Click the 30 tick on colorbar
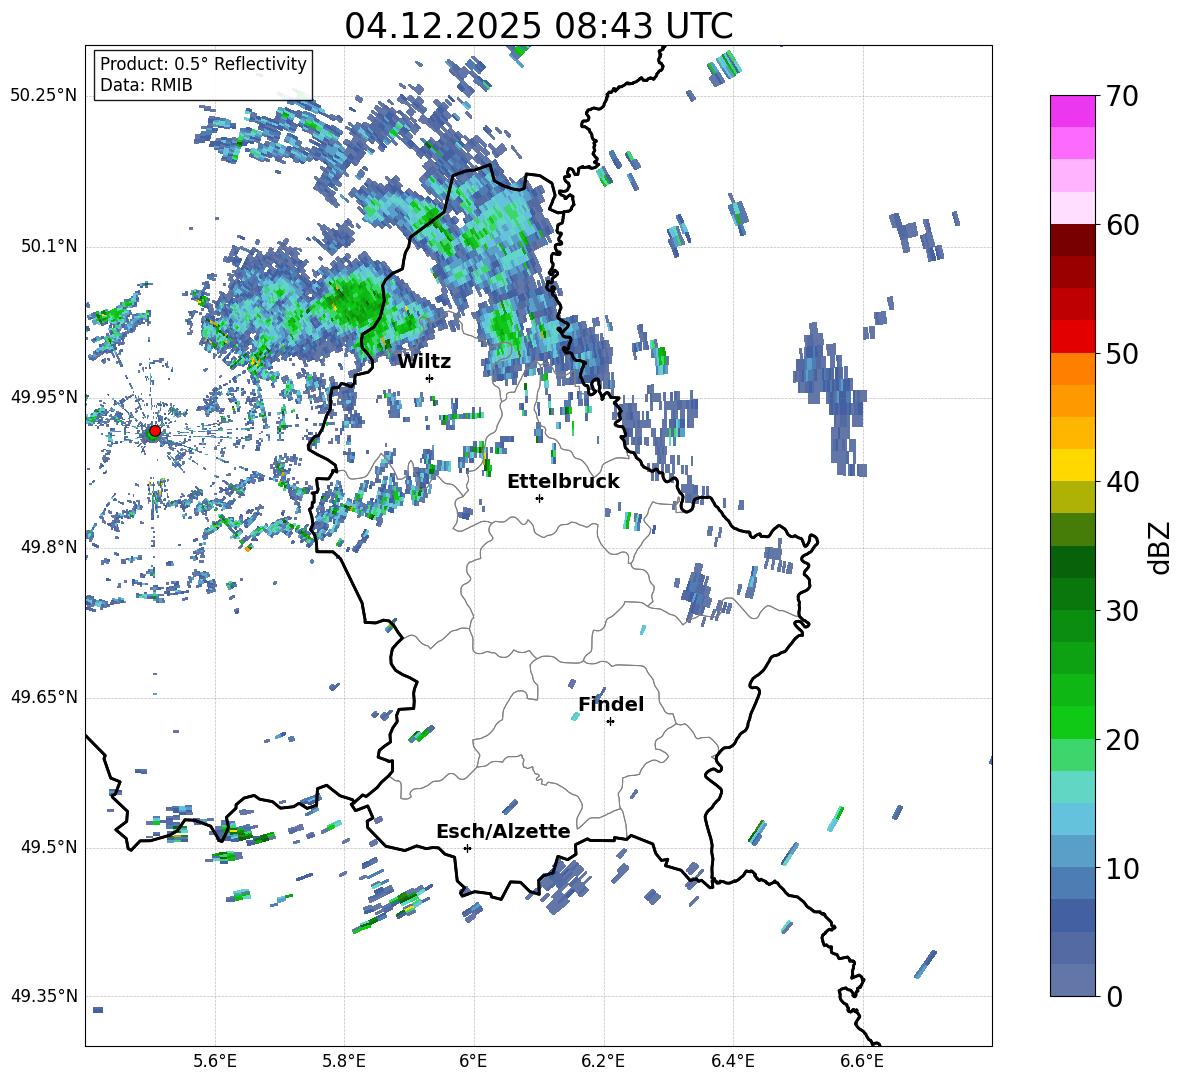 coord(1122,611)
